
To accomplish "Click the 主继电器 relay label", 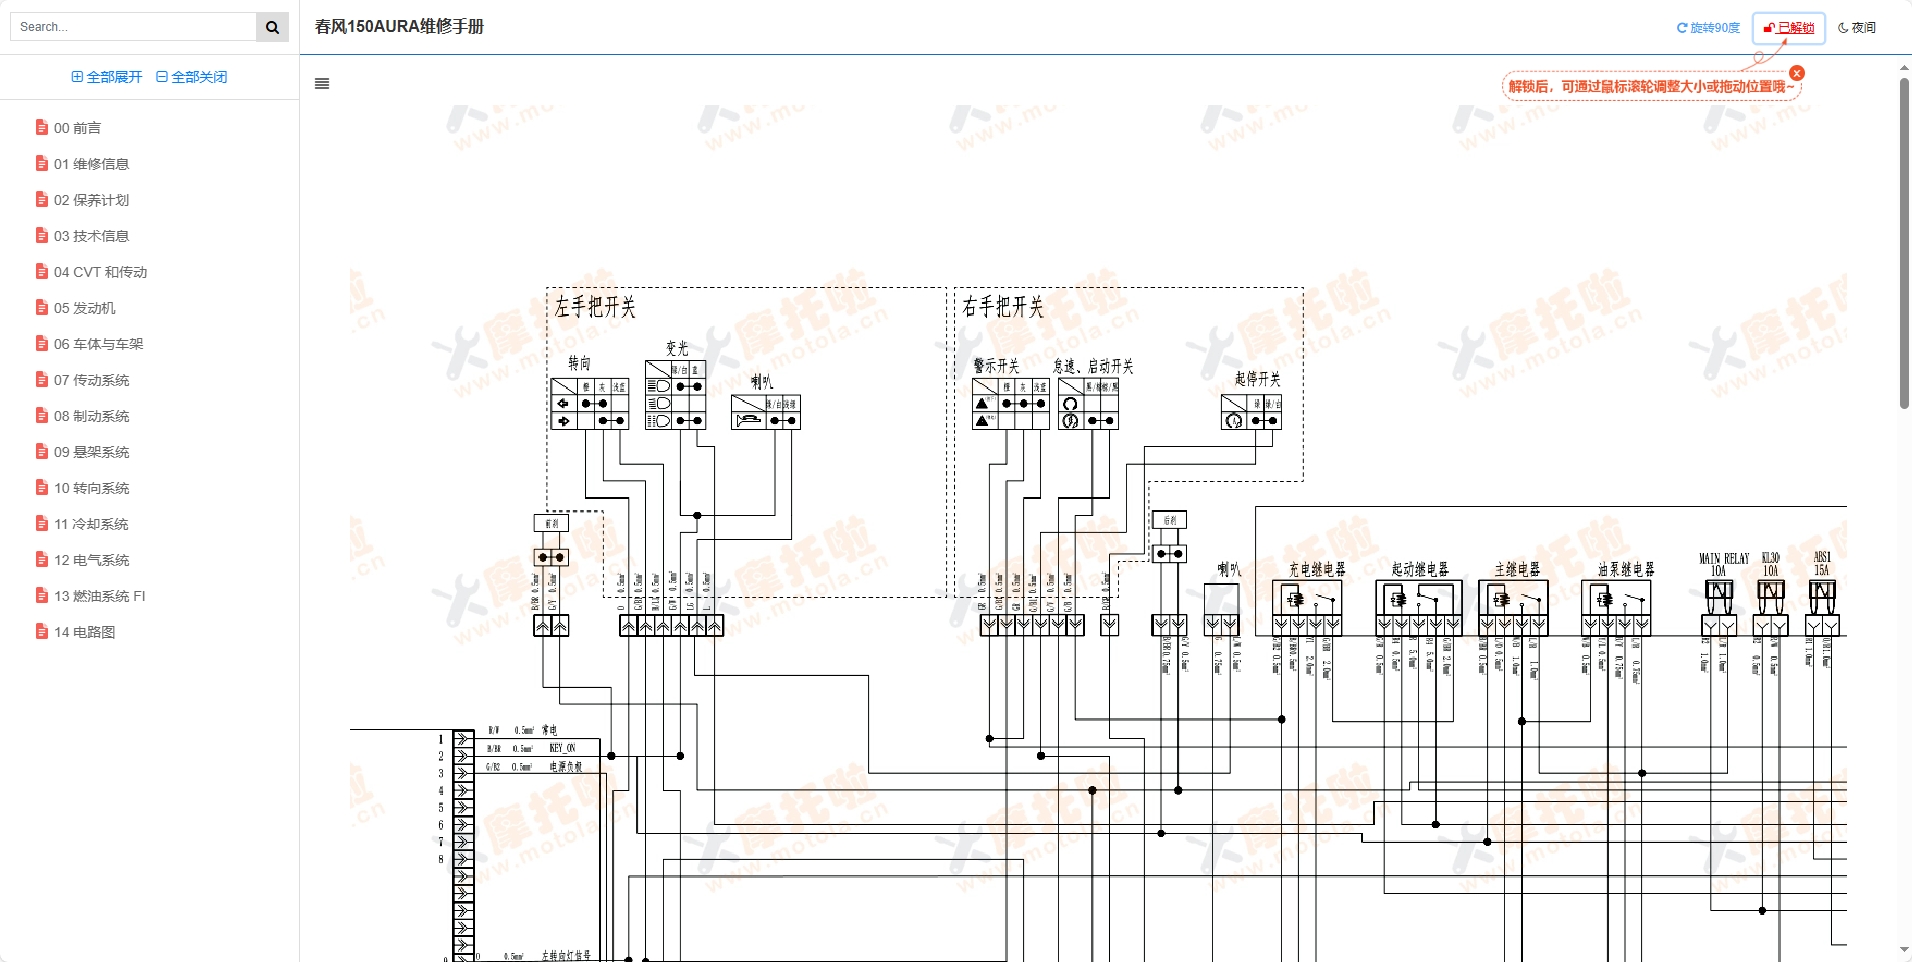I will pos(1517,569).
